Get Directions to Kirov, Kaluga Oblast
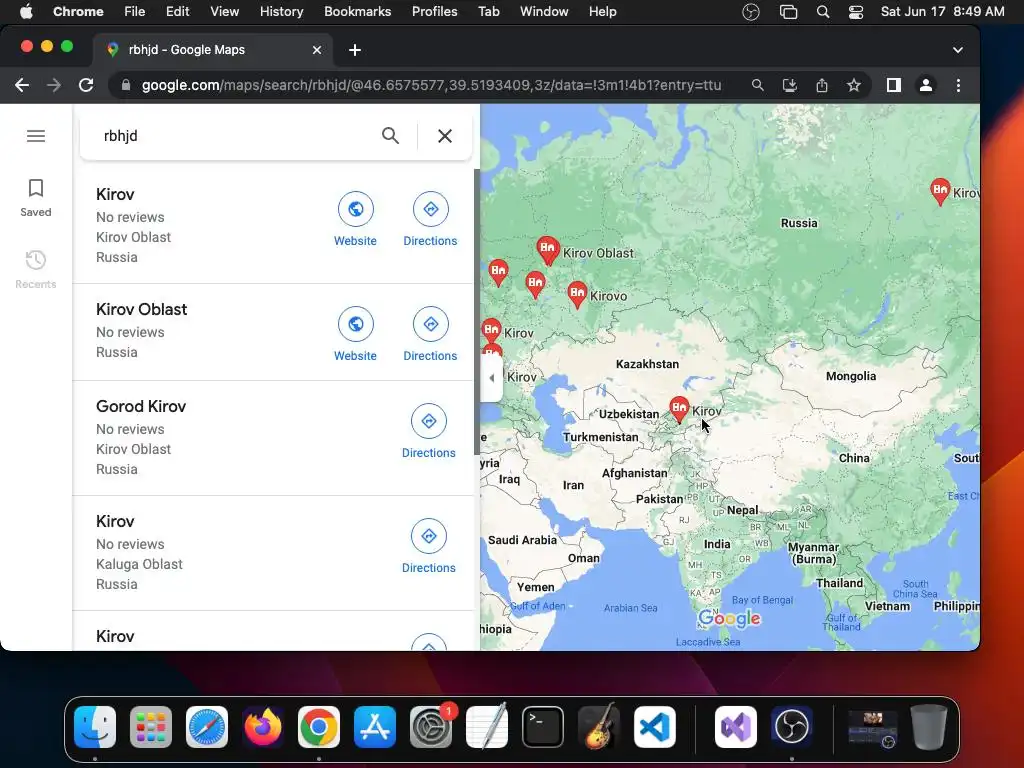Image resolution: width=1024 pixels, height=768 pixels. click(428, 547)
